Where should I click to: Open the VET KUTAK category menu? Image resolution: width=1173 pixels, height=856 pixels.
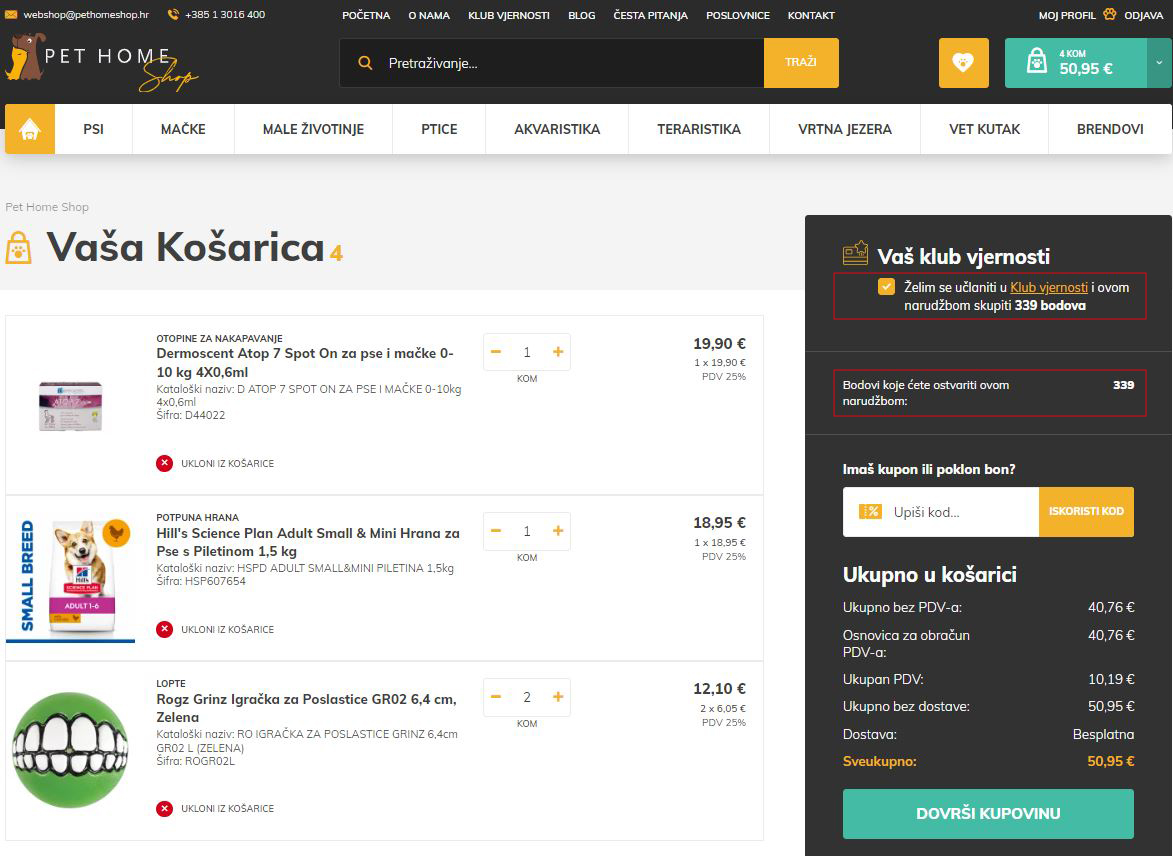point(984,129)
